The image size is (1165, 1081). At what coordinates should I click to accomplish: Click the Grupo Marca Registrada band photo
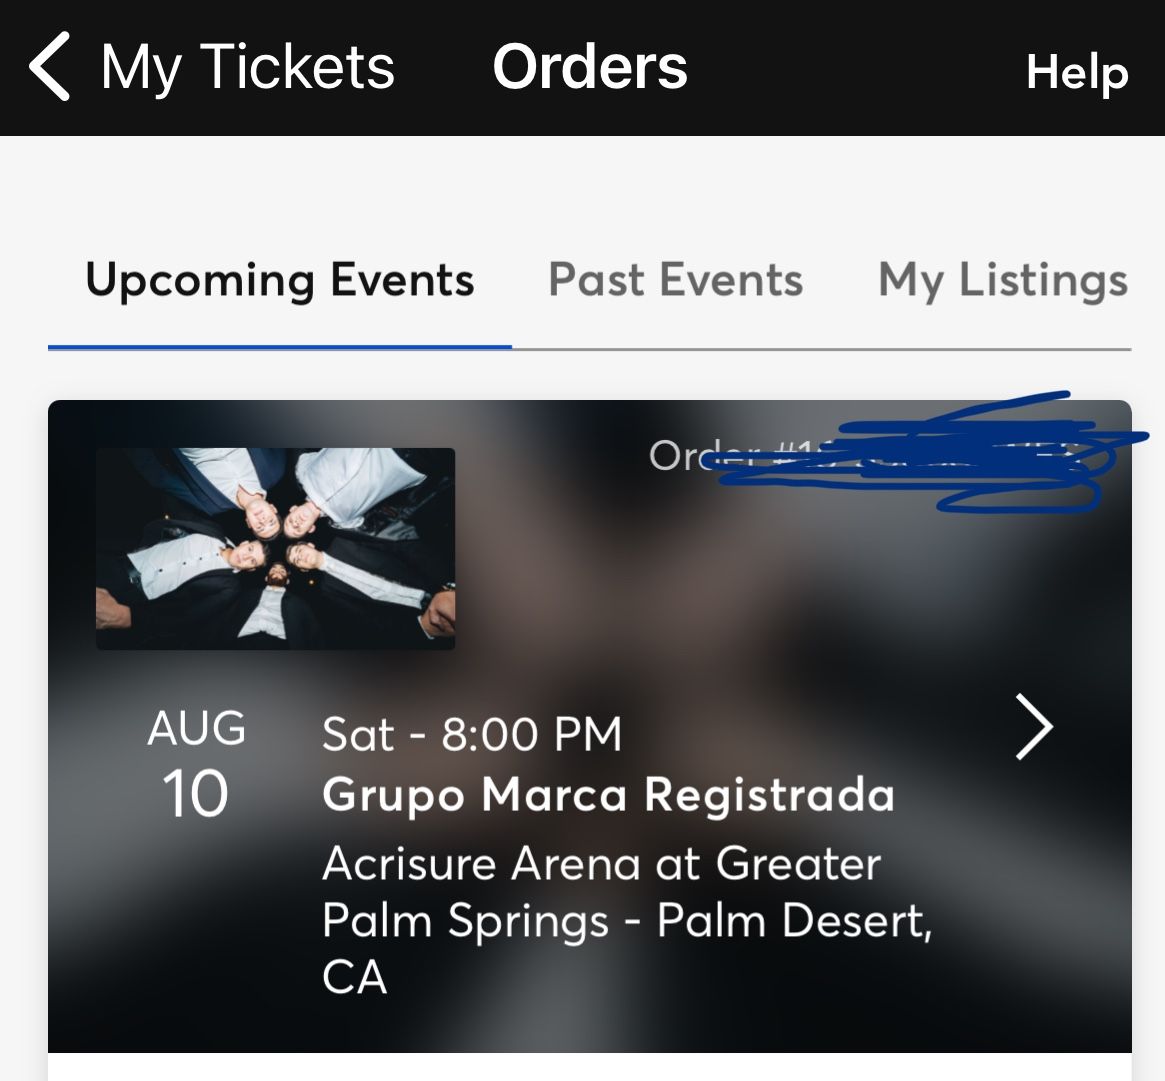(275, 548)
